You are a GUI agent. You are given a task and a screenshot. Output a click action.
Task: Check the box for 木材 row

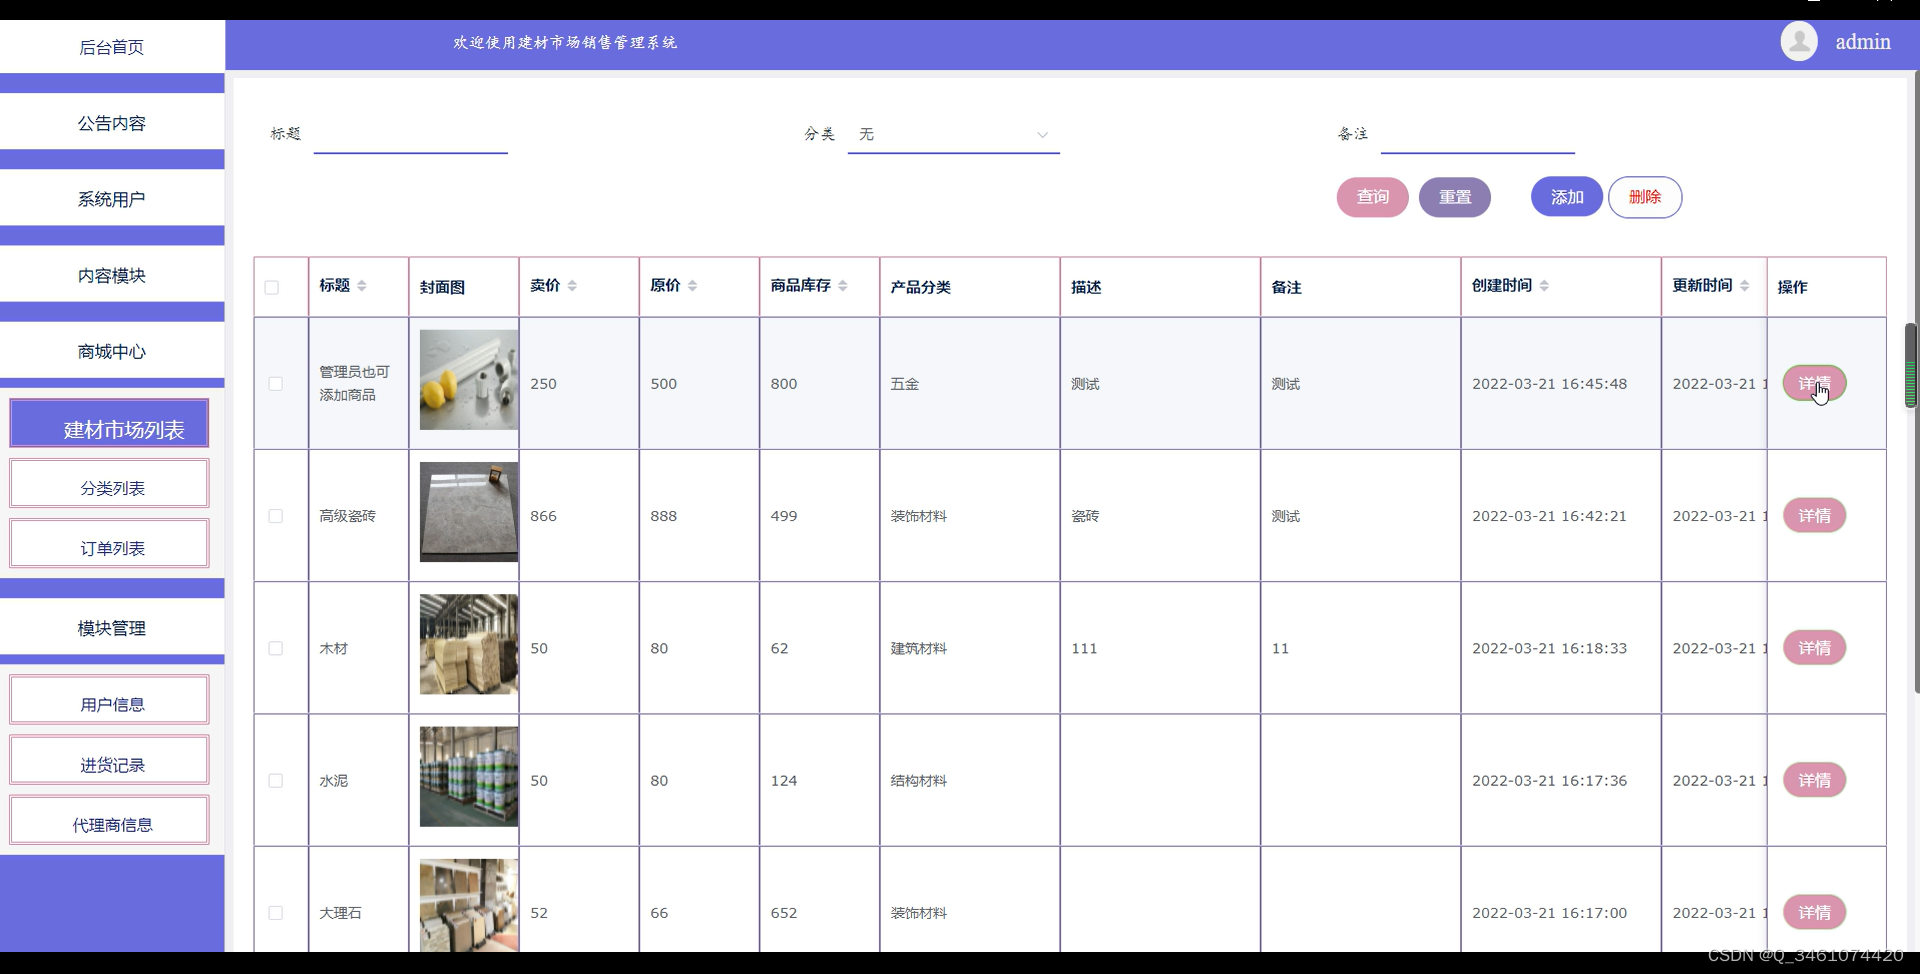coord(276,648)
